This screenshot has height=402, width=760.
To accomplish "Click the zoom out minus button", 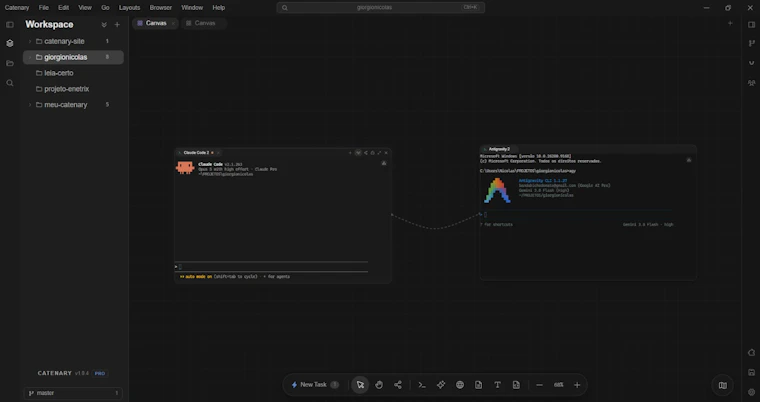I will pos(539,385).
